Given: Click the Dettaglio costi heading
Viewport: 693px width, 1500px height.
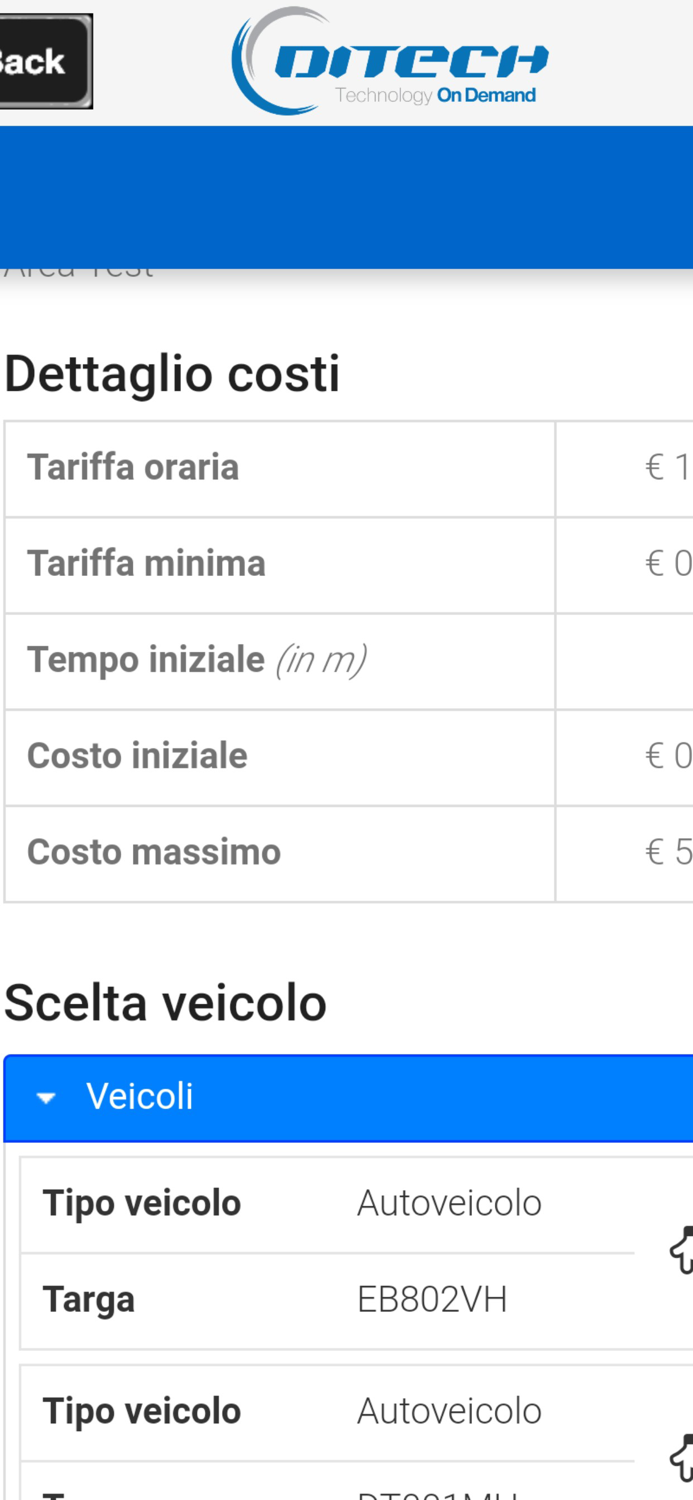Looking at the screenshot, I should tap(171, 373).
